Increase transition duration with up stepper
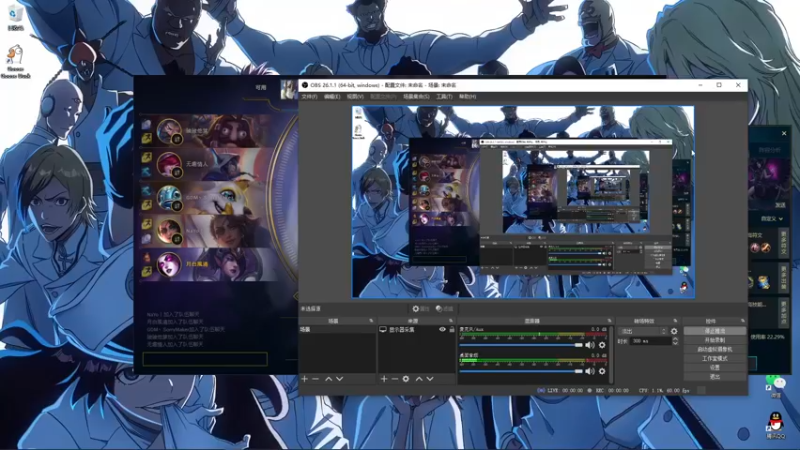The image size is (800, 450). tap(675, 339)
